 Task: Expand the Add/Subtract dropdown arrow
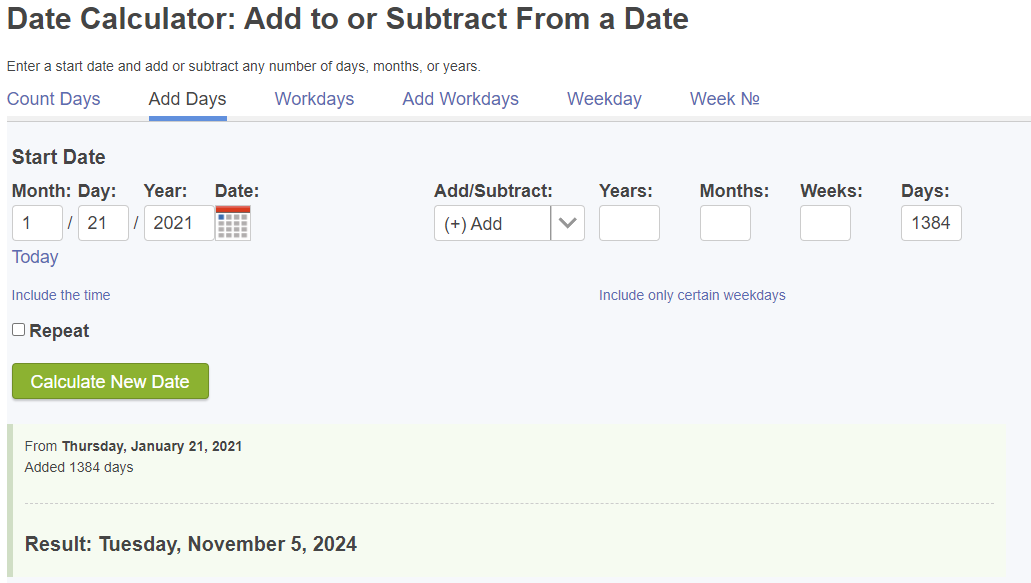pyautogui.click(x=567, y=223)
